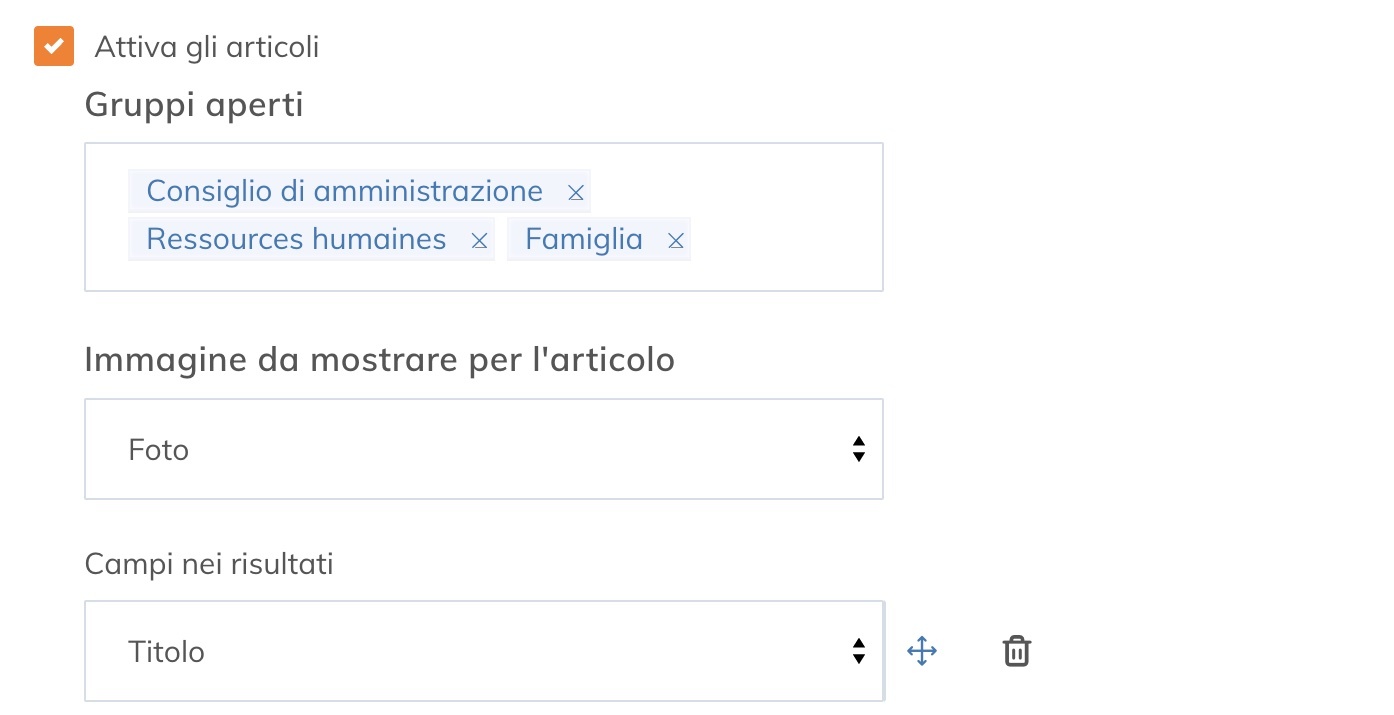Remove the 'Famiglia' group tag

click(x=676, y=239)
